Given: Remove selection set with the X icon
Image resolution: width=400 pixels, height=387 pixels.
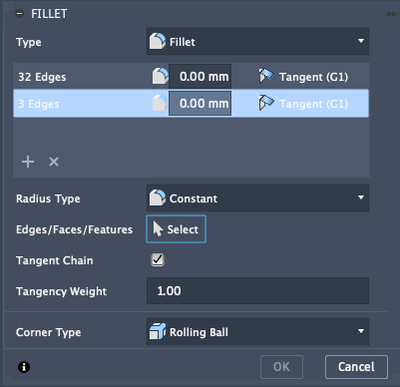Looking at the screenshot, I should (x=54, y=162).
